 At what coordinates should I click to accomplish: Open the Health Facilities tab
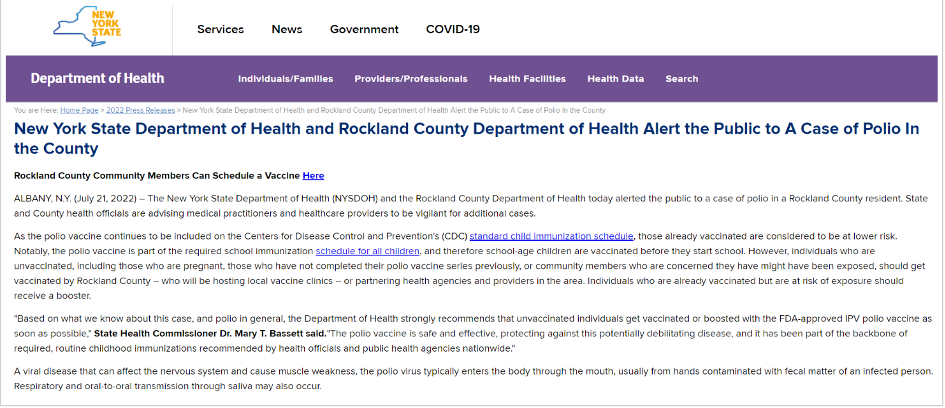(527, 79)
